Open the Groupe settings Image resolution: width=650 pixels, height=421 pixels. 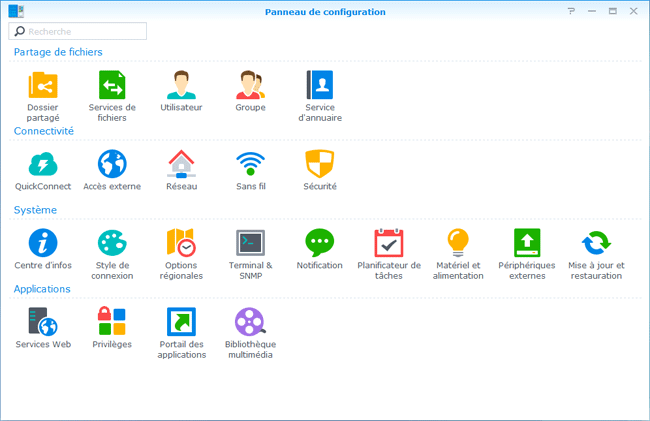250,85
